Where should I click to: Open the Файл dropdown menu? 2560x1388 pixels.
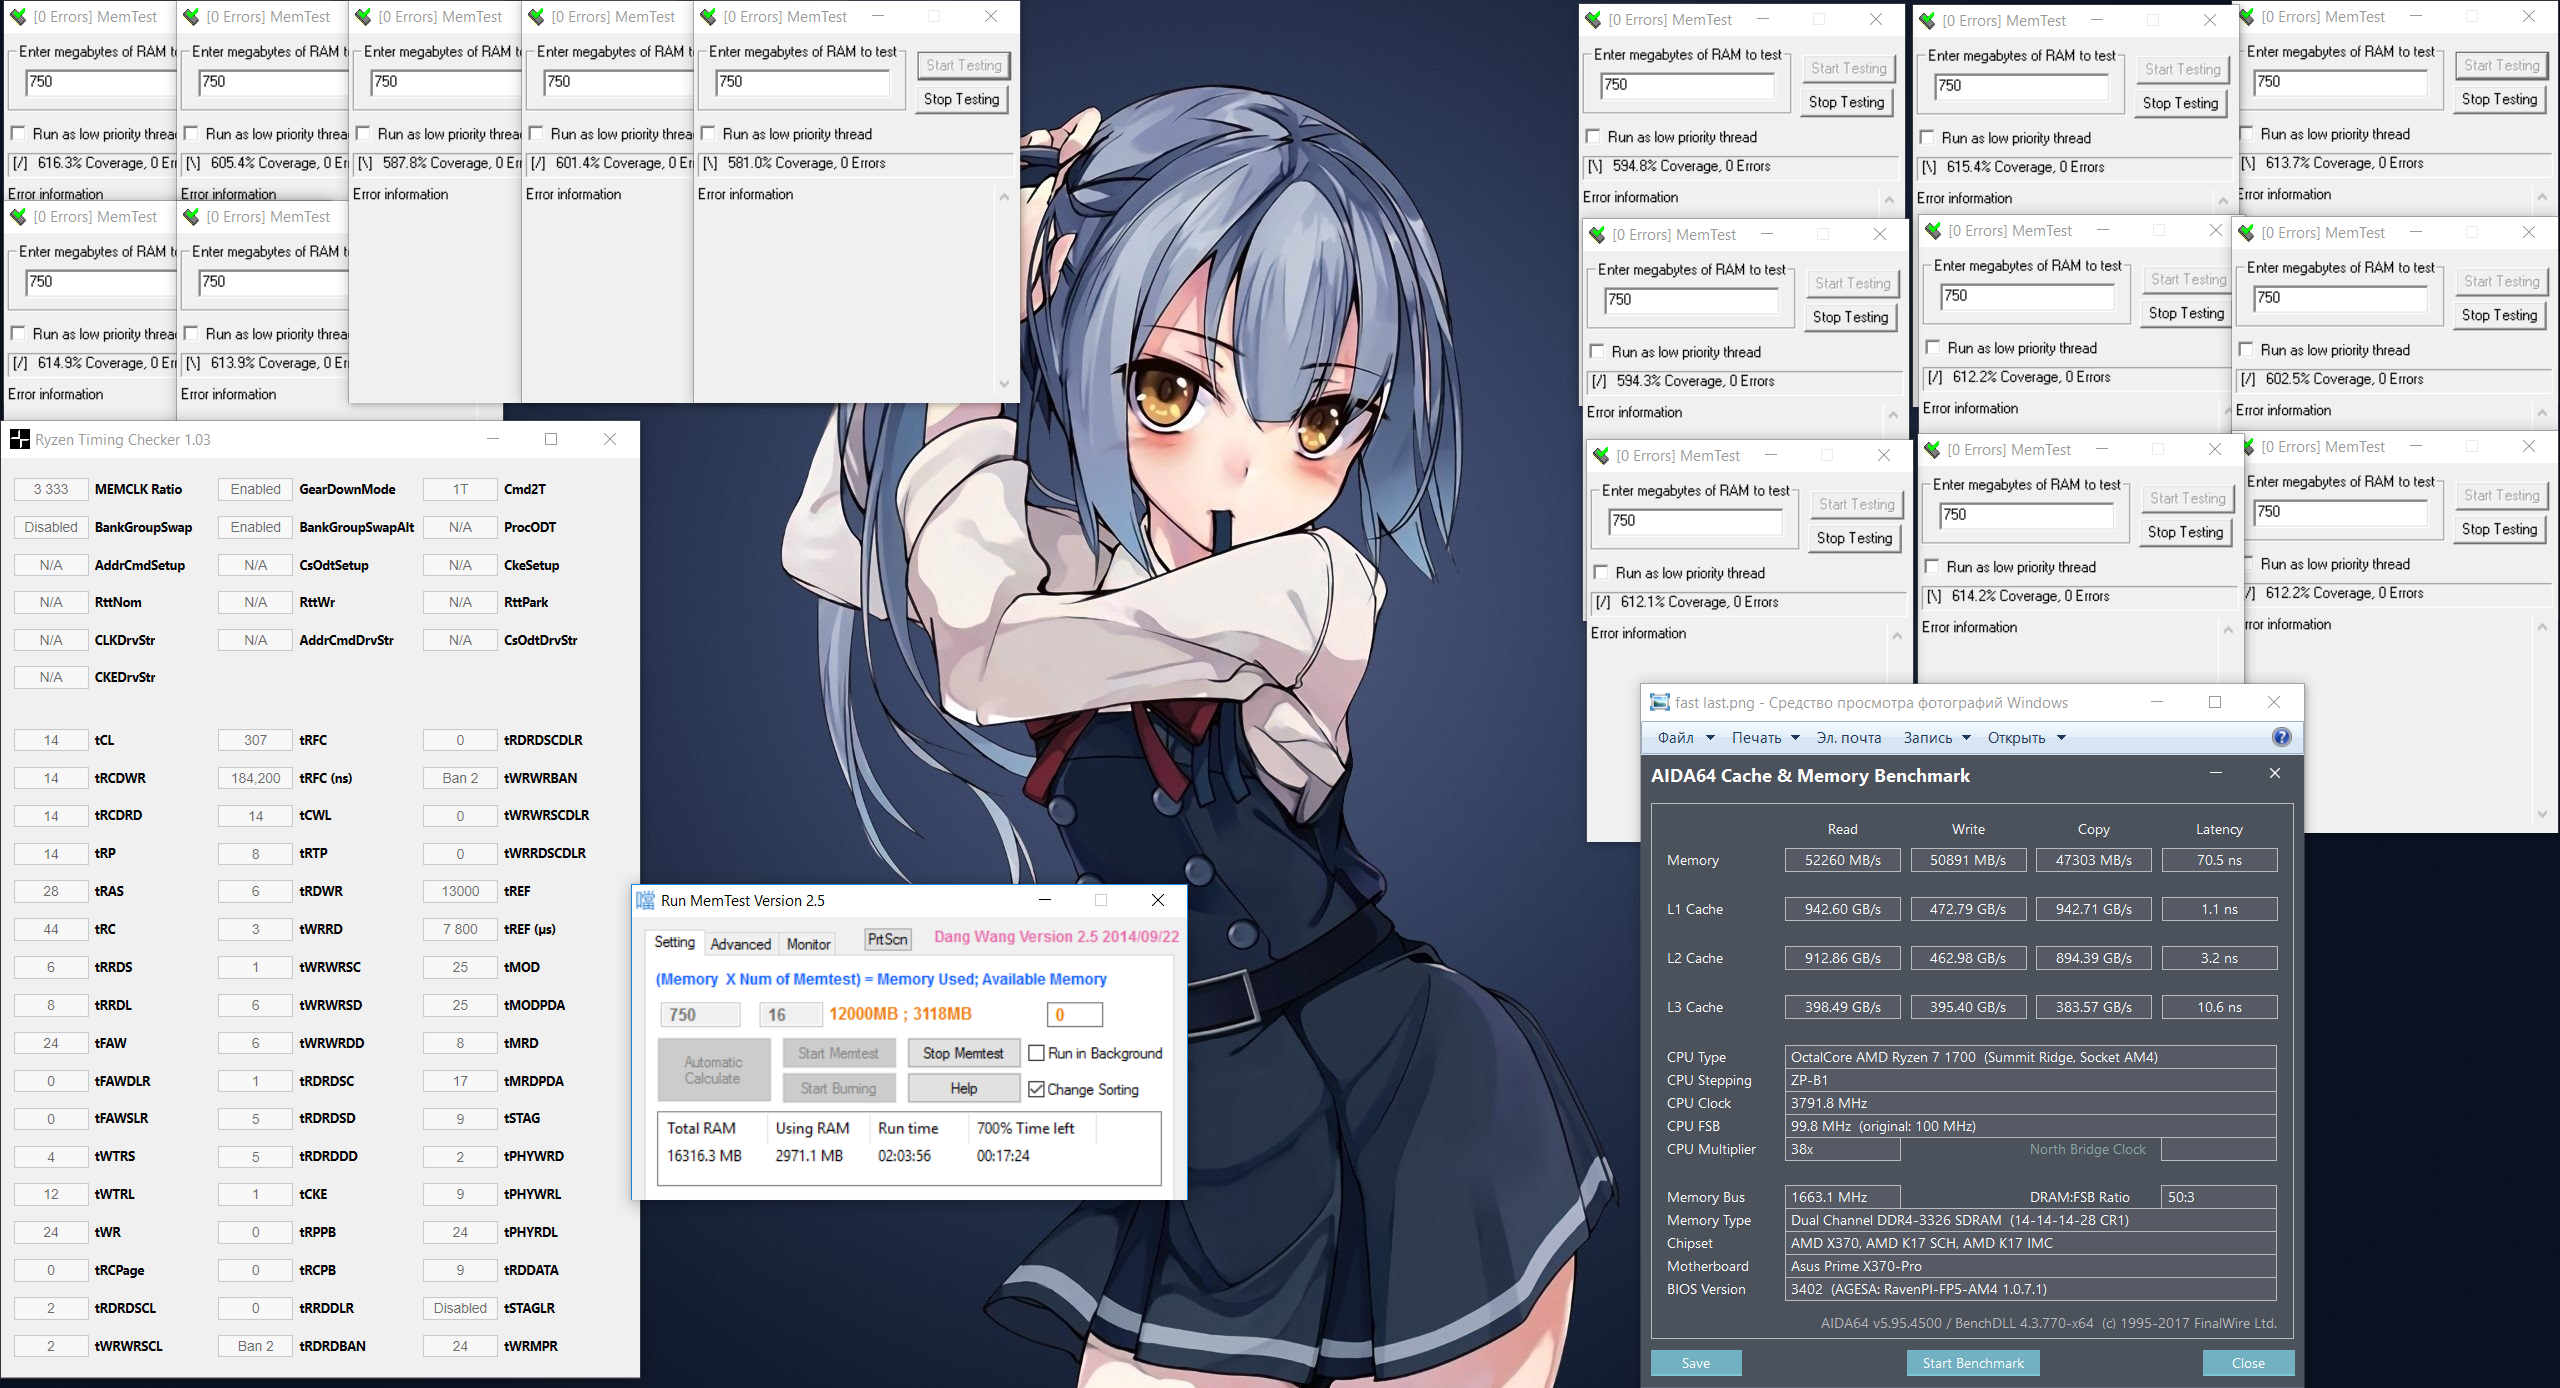coord(1686,738)
